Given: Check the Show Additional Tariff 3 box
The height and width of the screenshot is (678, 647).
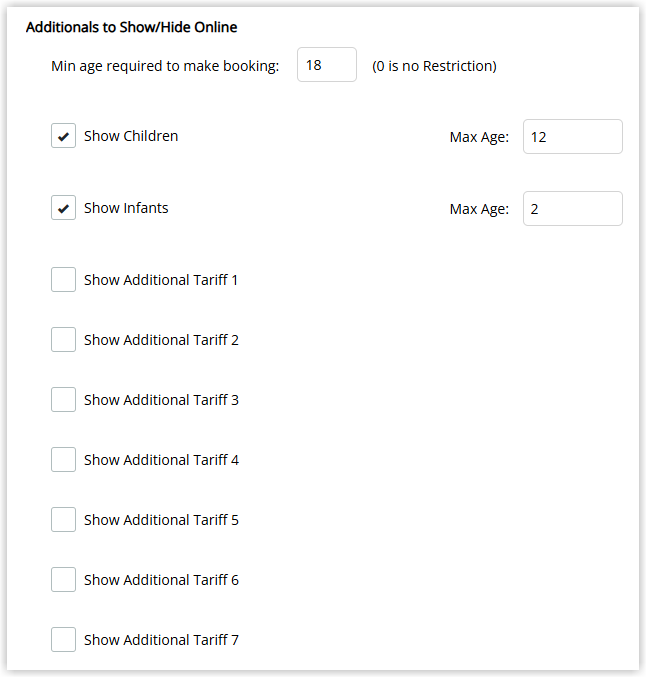Looking at the screenshot, I should 64,400.
